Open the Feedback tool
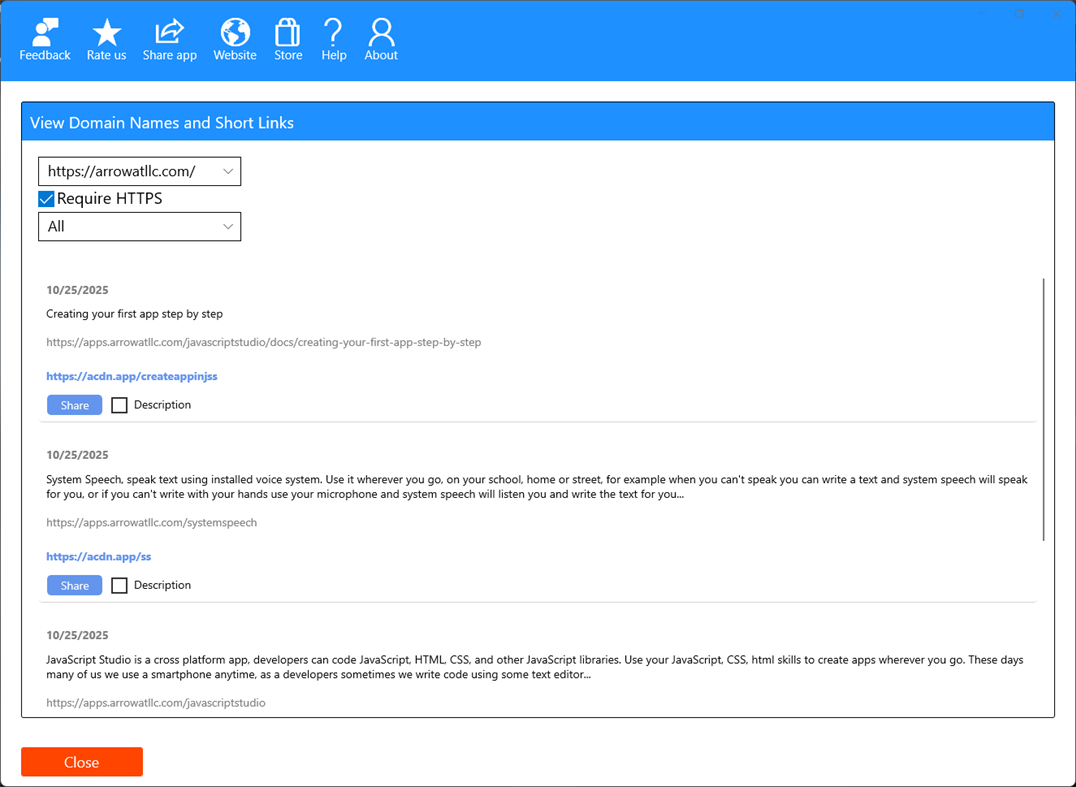The height and width of the screenshot is (787, 1076). [44, 37]
